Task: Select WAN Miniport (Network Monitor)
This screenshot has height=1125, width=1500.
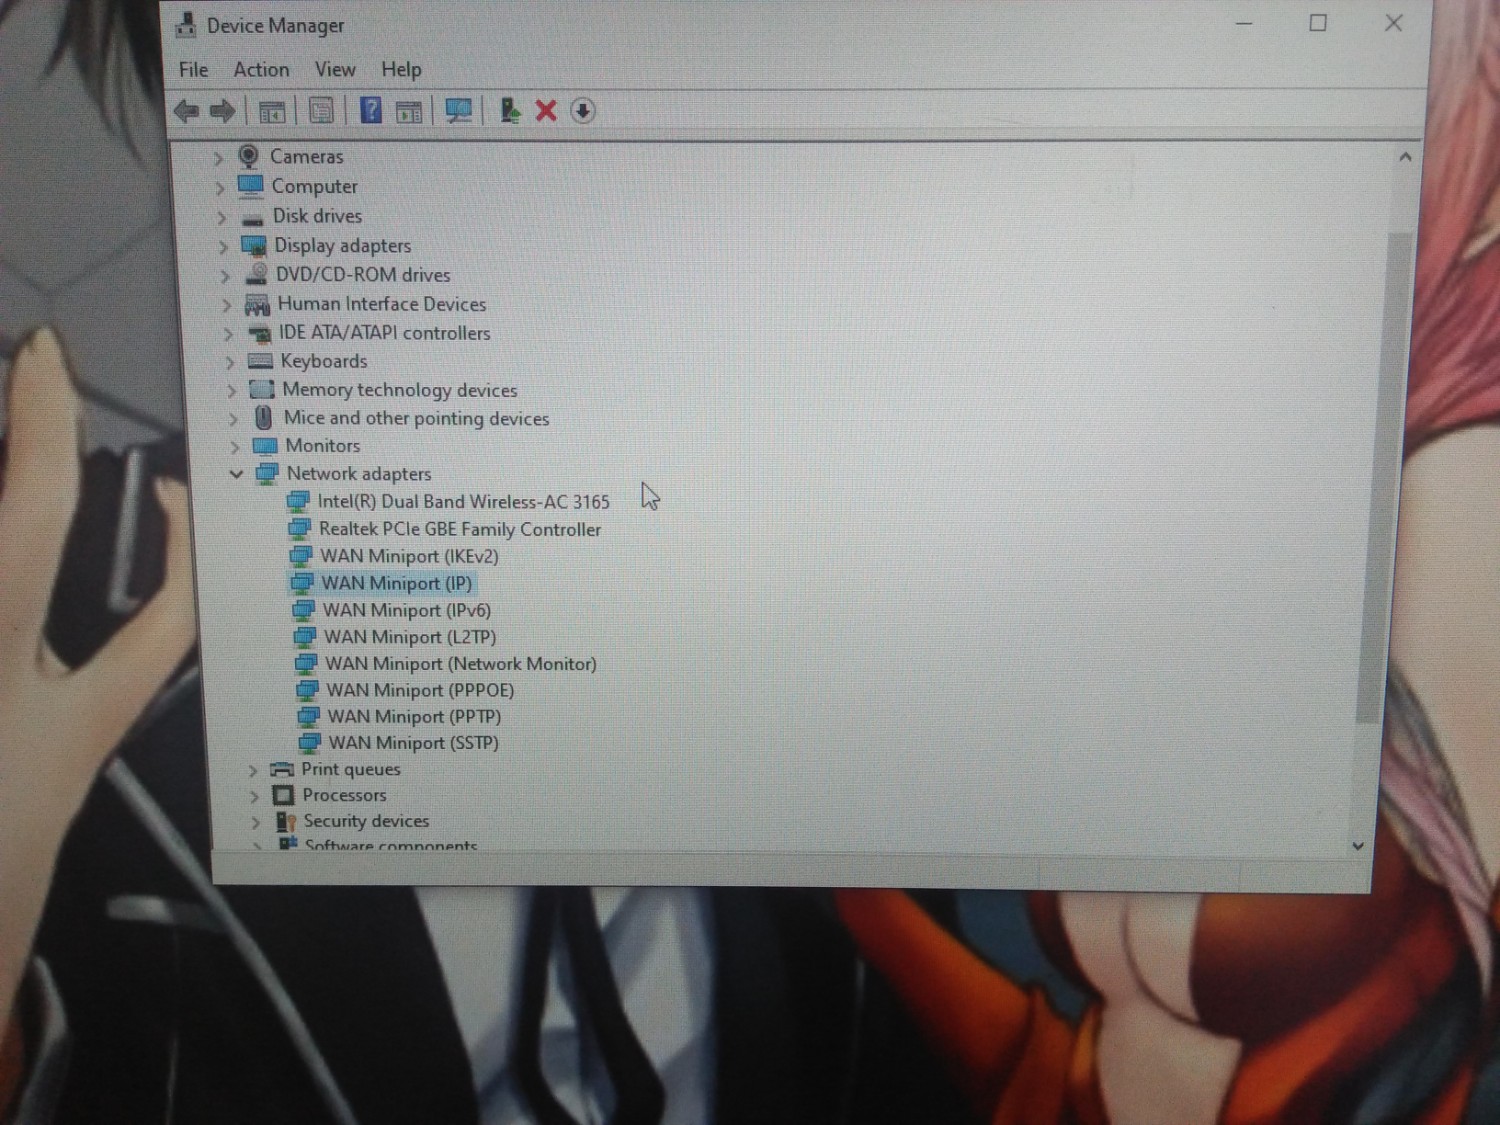Action: (x=461, y=664)
